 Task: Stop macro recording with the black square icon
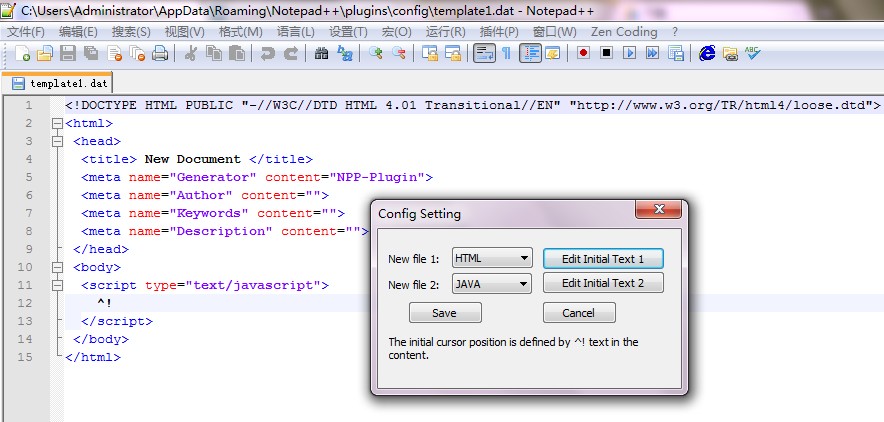click(x=606, y=54)
